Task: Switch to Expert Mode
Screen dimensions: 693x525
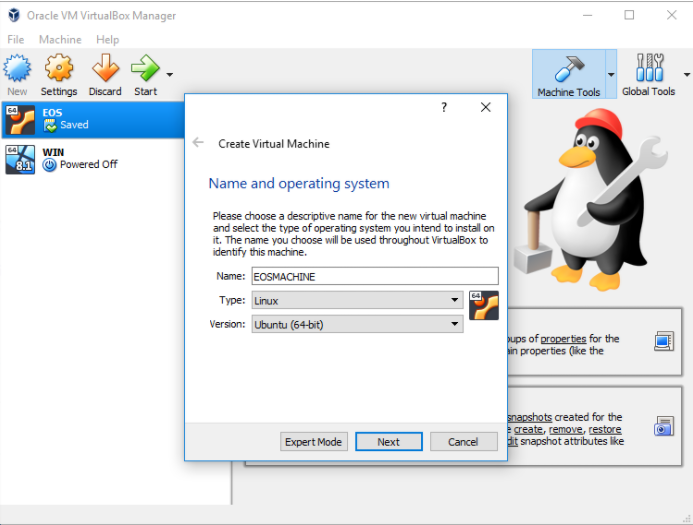Action: click(x=314, y=442)
